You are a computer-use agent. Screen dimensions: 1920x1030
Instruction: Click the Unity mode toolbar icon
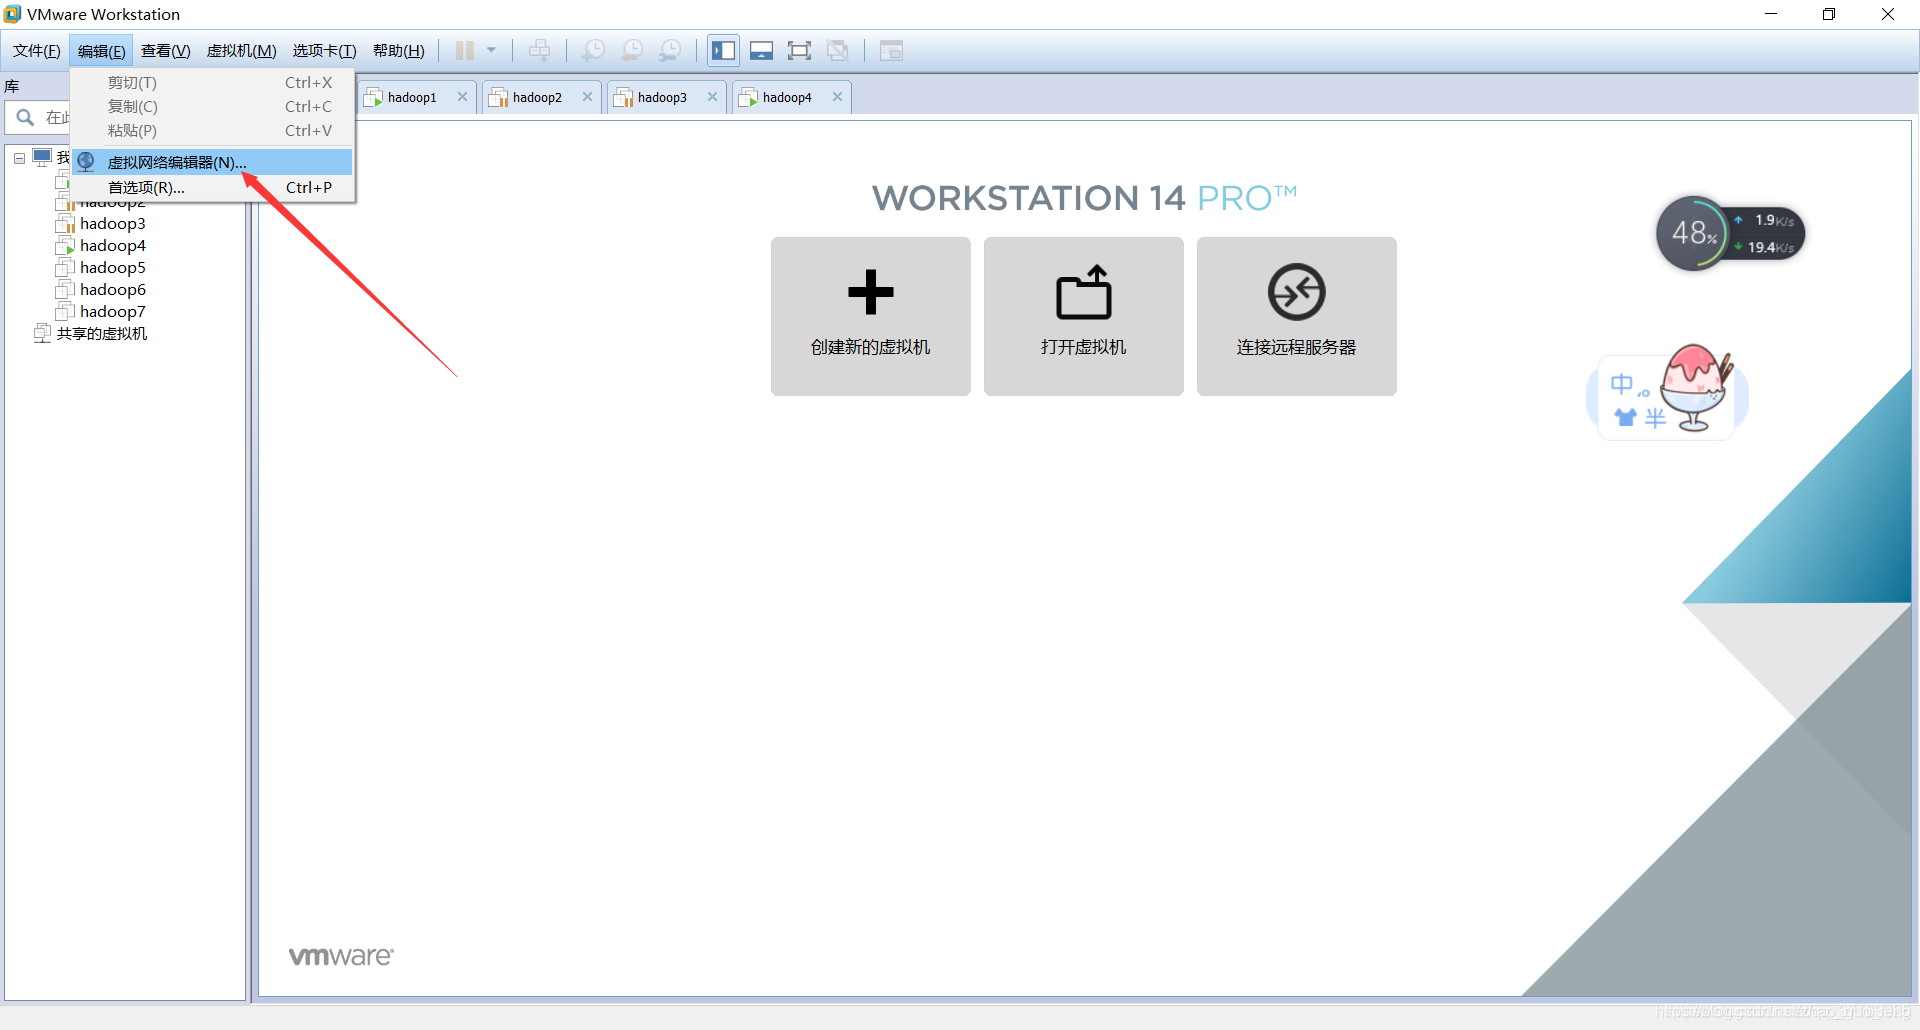838,51
